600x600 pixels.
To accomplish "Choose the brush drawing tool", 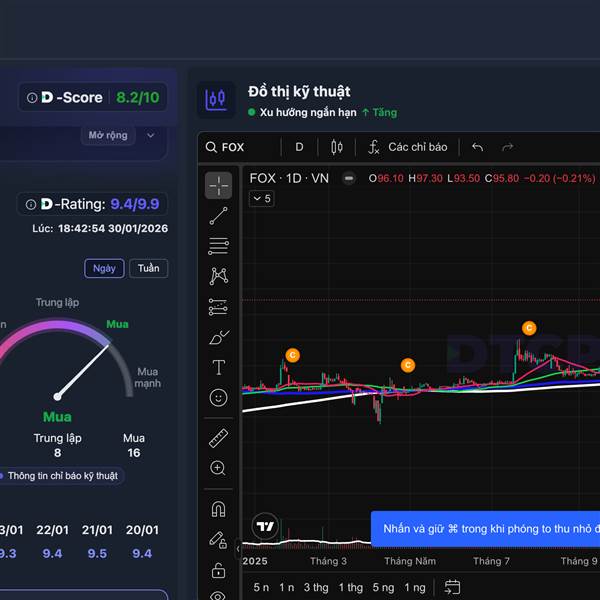I will 218,338.
